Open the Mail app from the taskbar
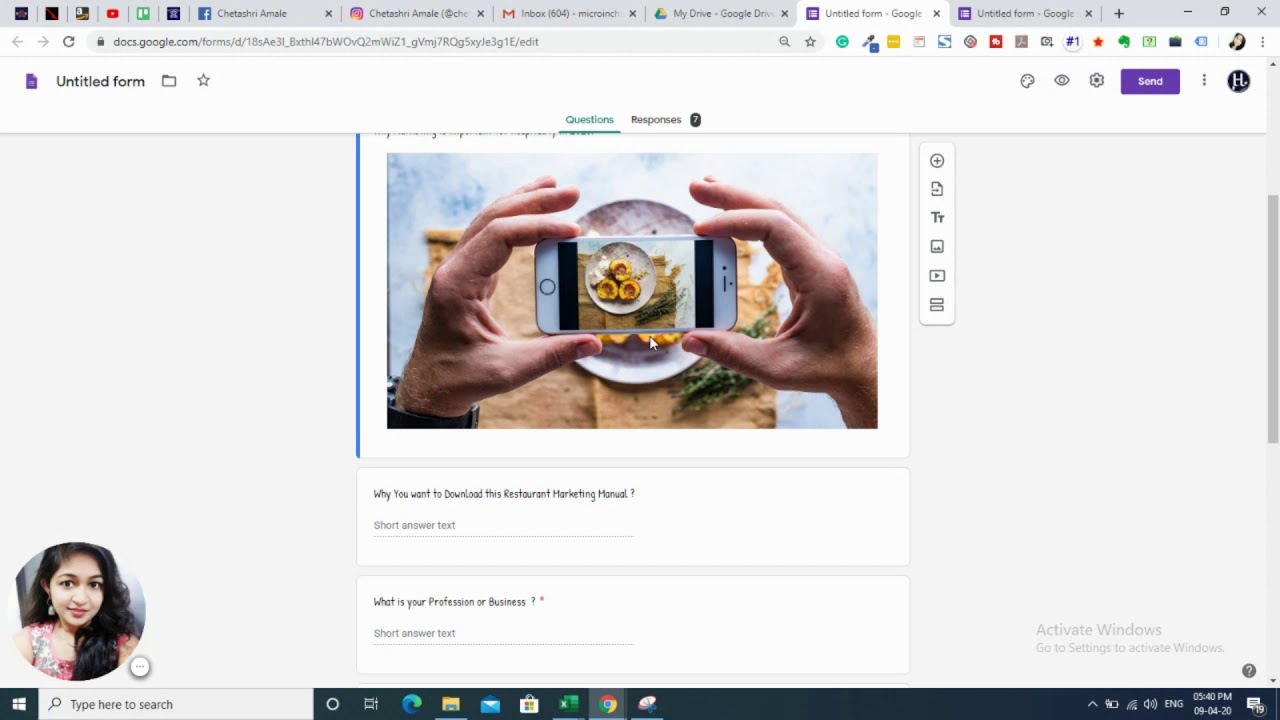Screen dimensions: 1280x720 (490, 704)
